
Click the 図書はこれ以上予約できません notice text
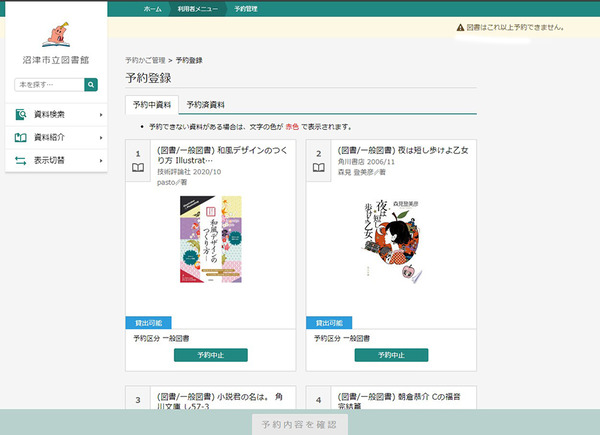[515, 28]
